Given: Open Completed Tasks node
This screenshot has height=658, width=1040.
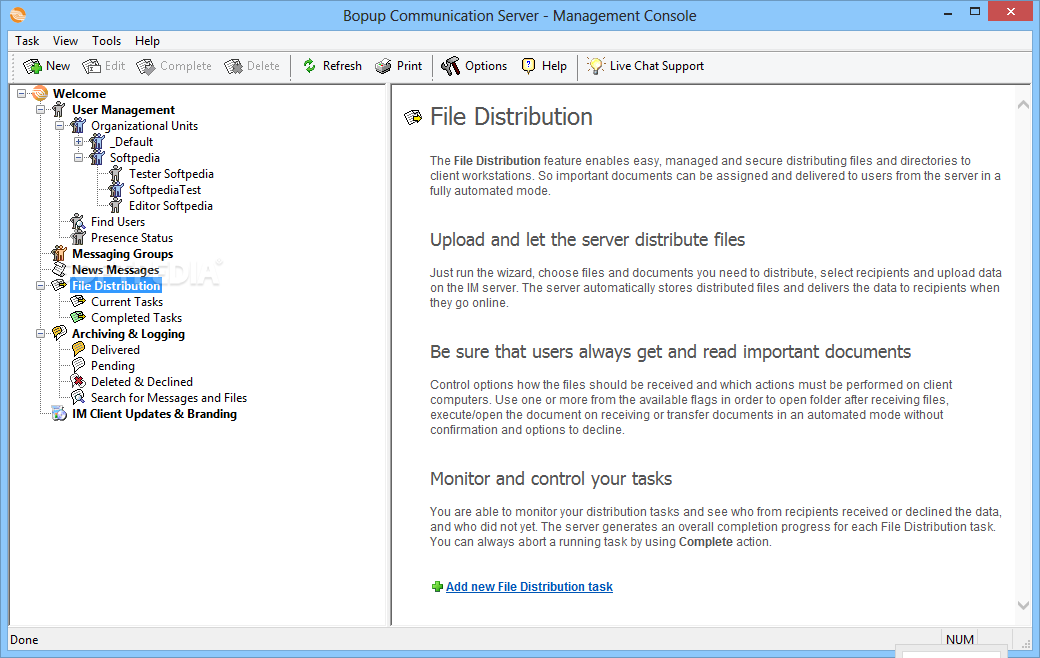Looking at the screenshot, I should pos(136,318).
